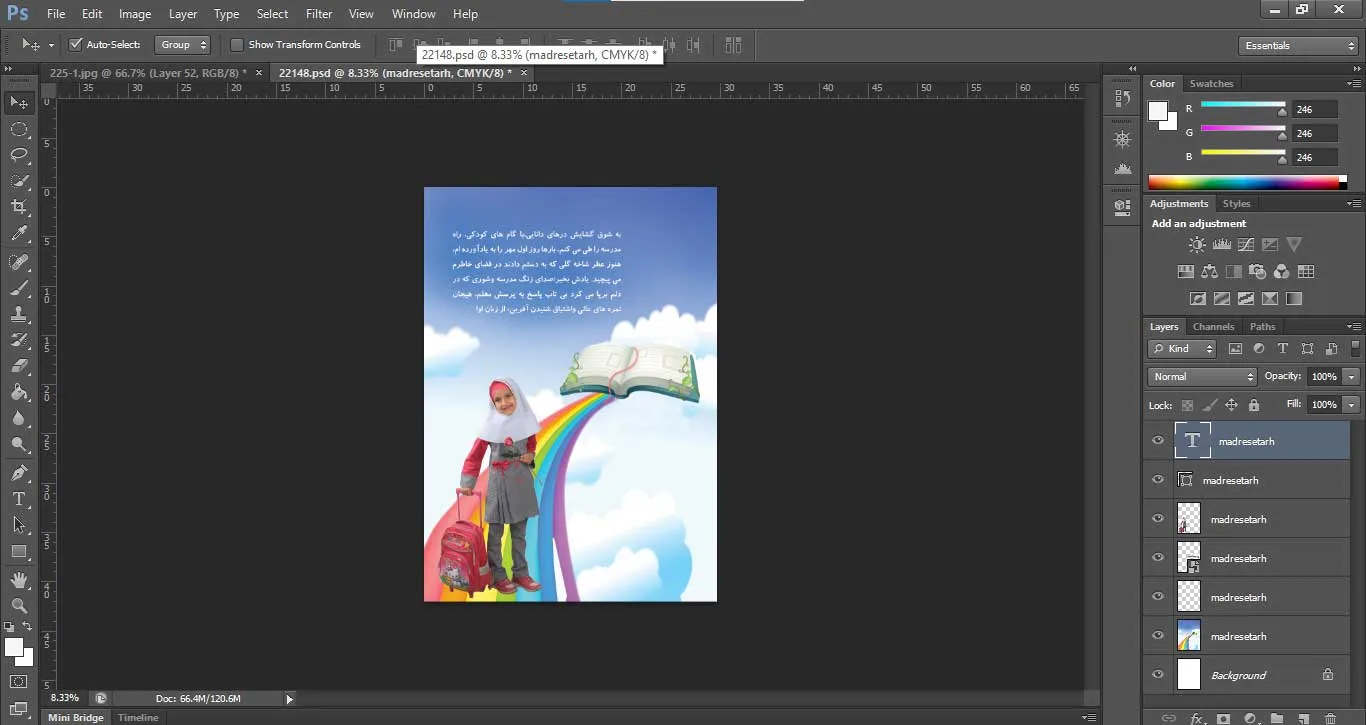
Task: Select the Move tool
Action: coord(19,102)
